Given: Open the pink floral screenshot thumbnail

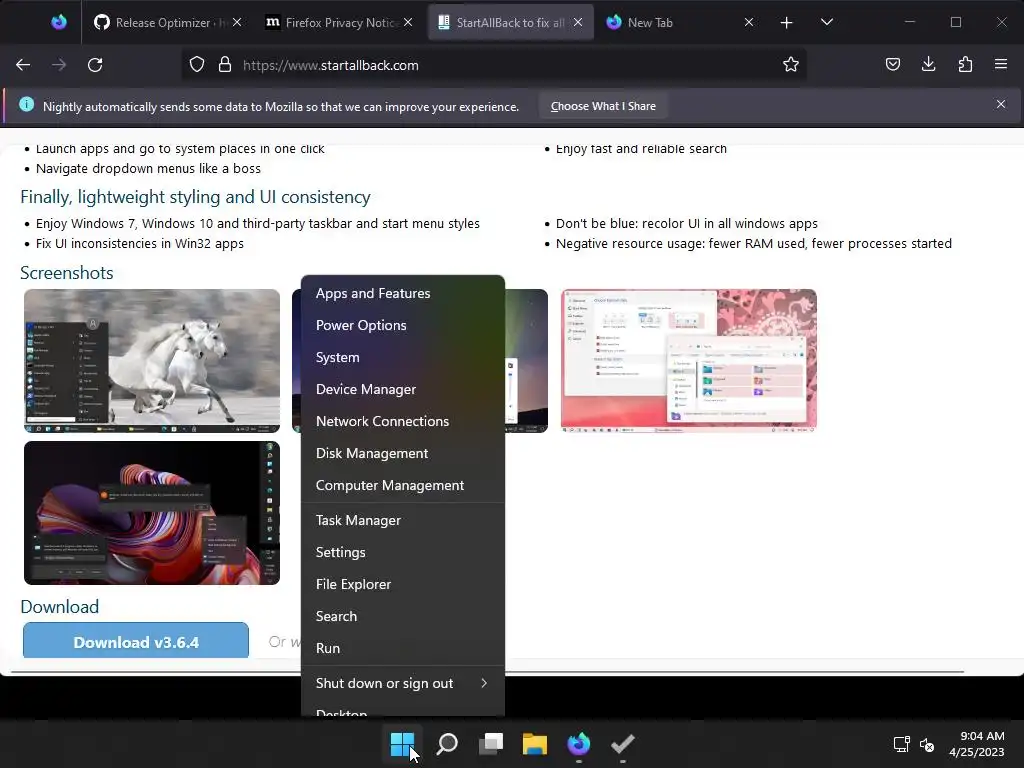Looking at the screenshot, I should [688, 361].
